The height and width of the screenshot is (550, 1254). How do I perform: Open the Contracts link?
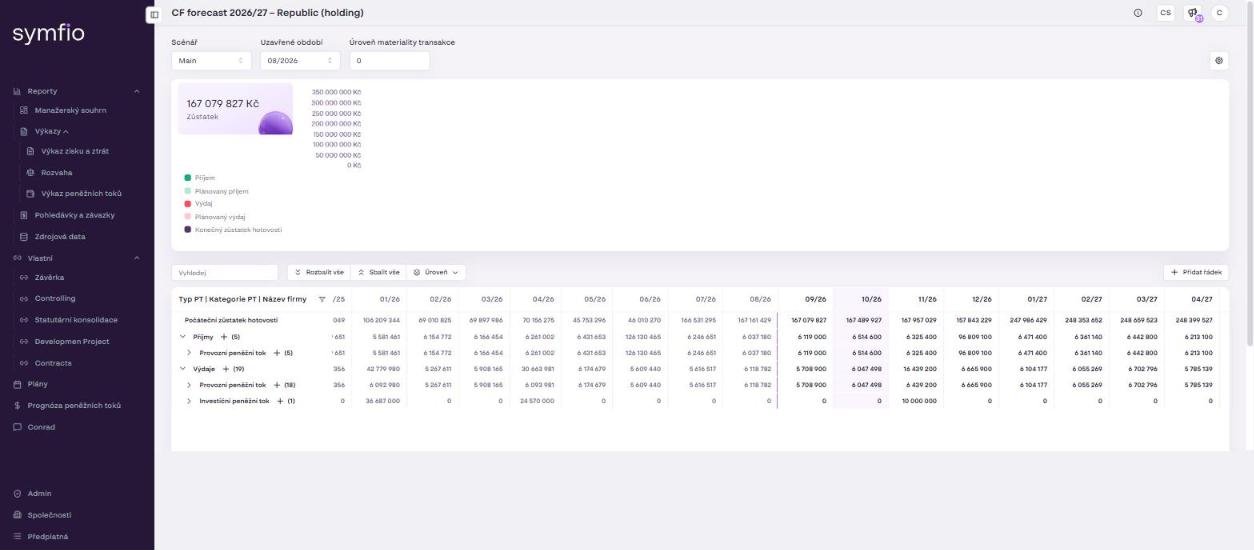pos(53,363)
